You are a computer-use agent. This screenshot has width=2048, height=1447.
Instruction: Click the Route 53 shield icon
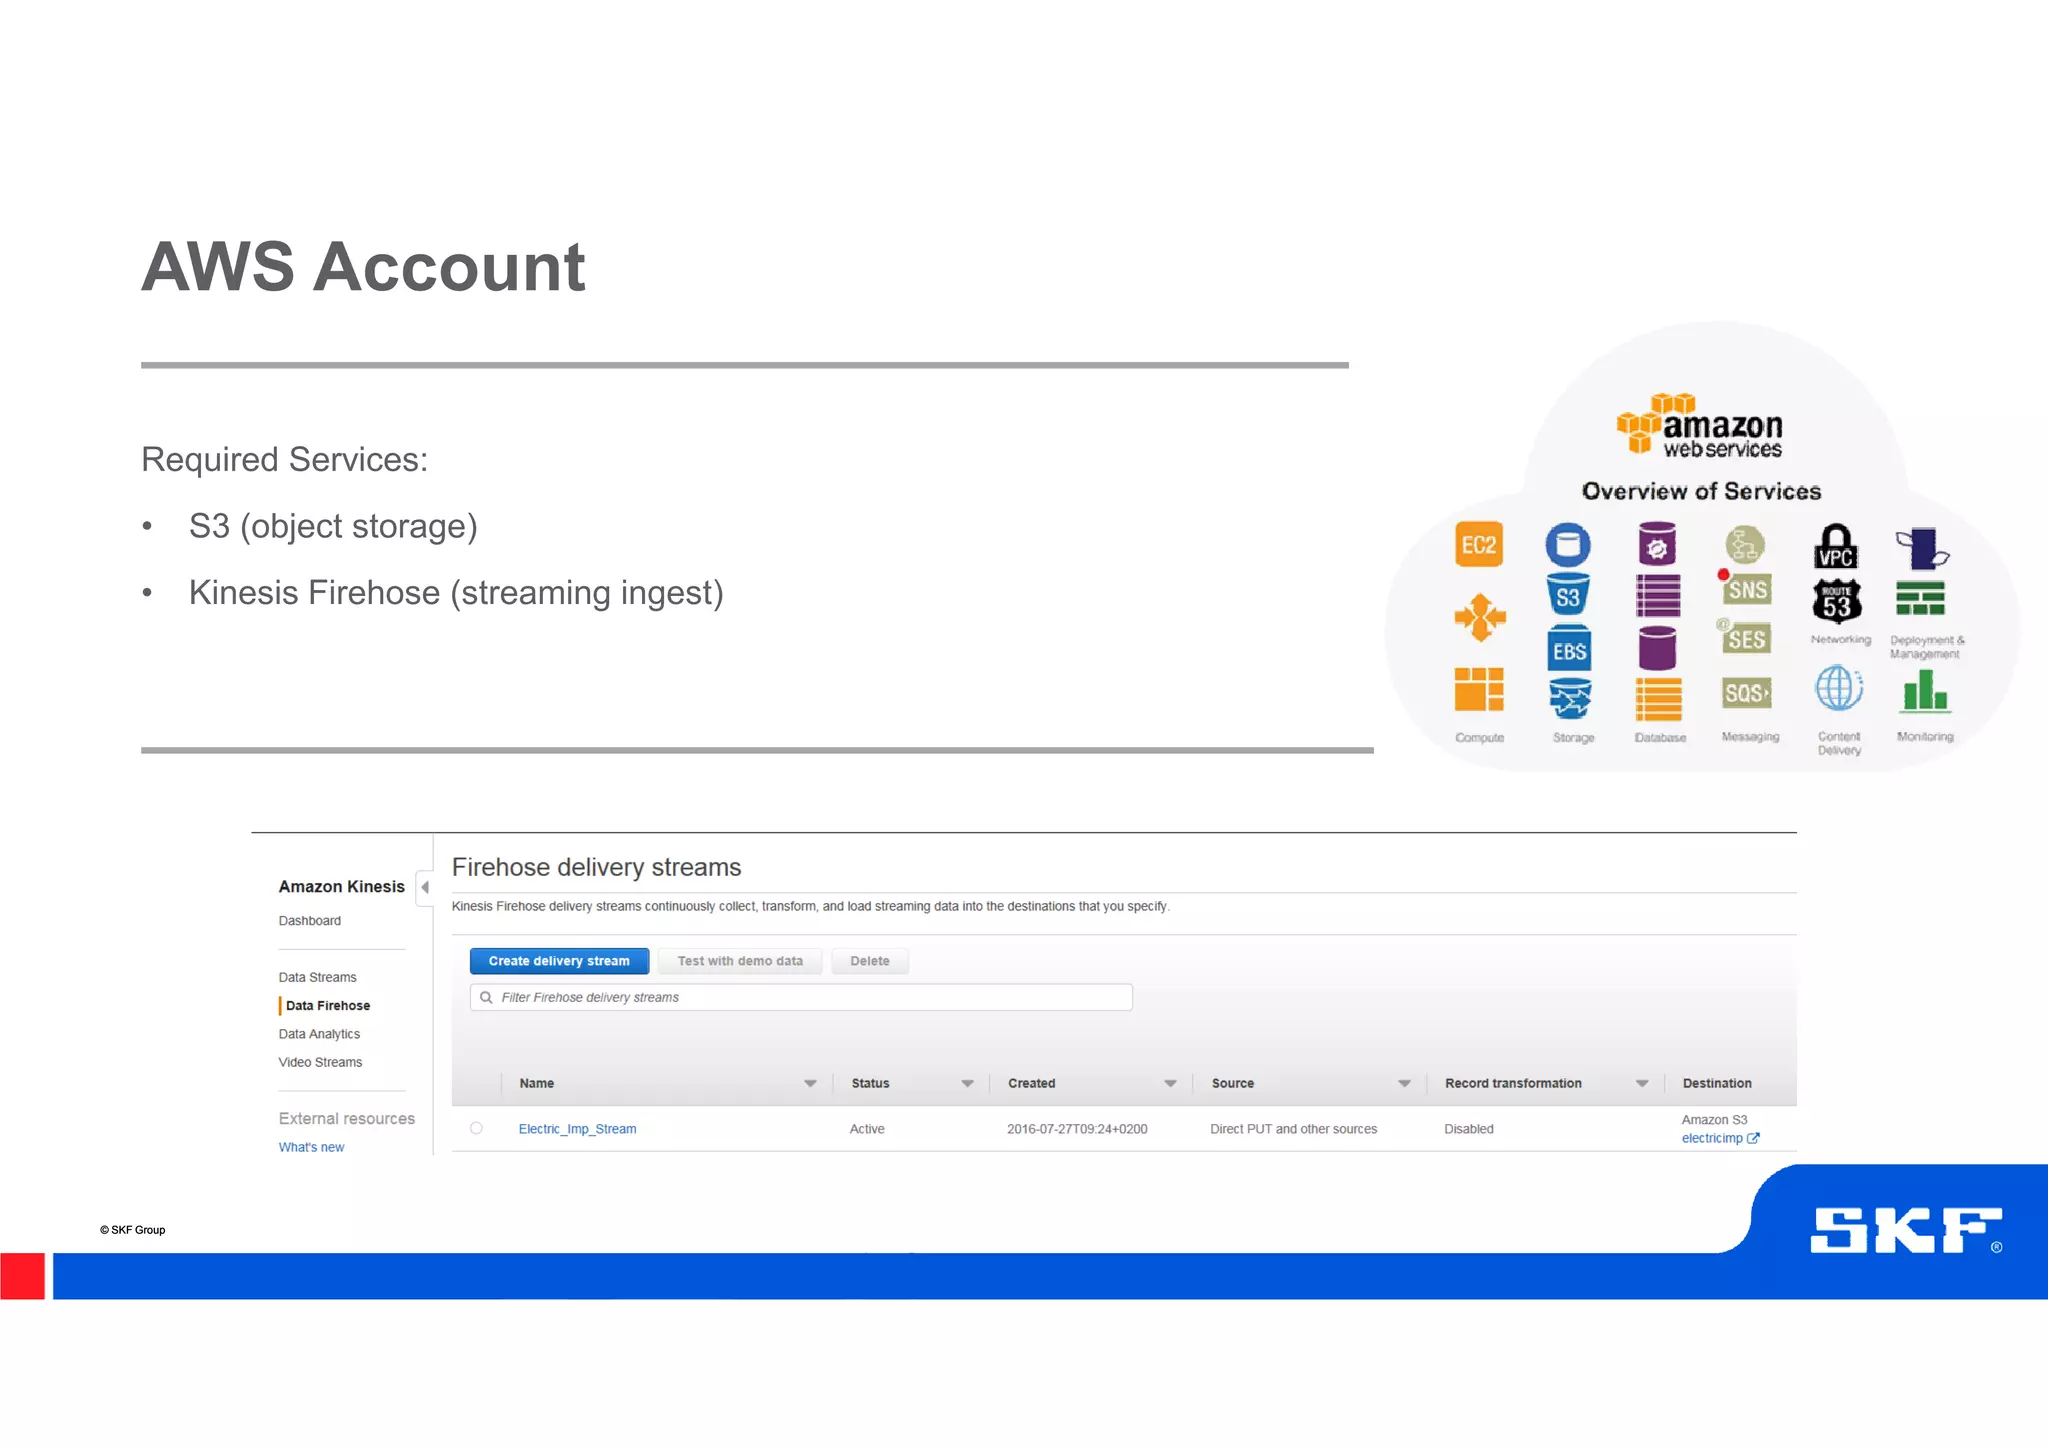pos(1837,602)
